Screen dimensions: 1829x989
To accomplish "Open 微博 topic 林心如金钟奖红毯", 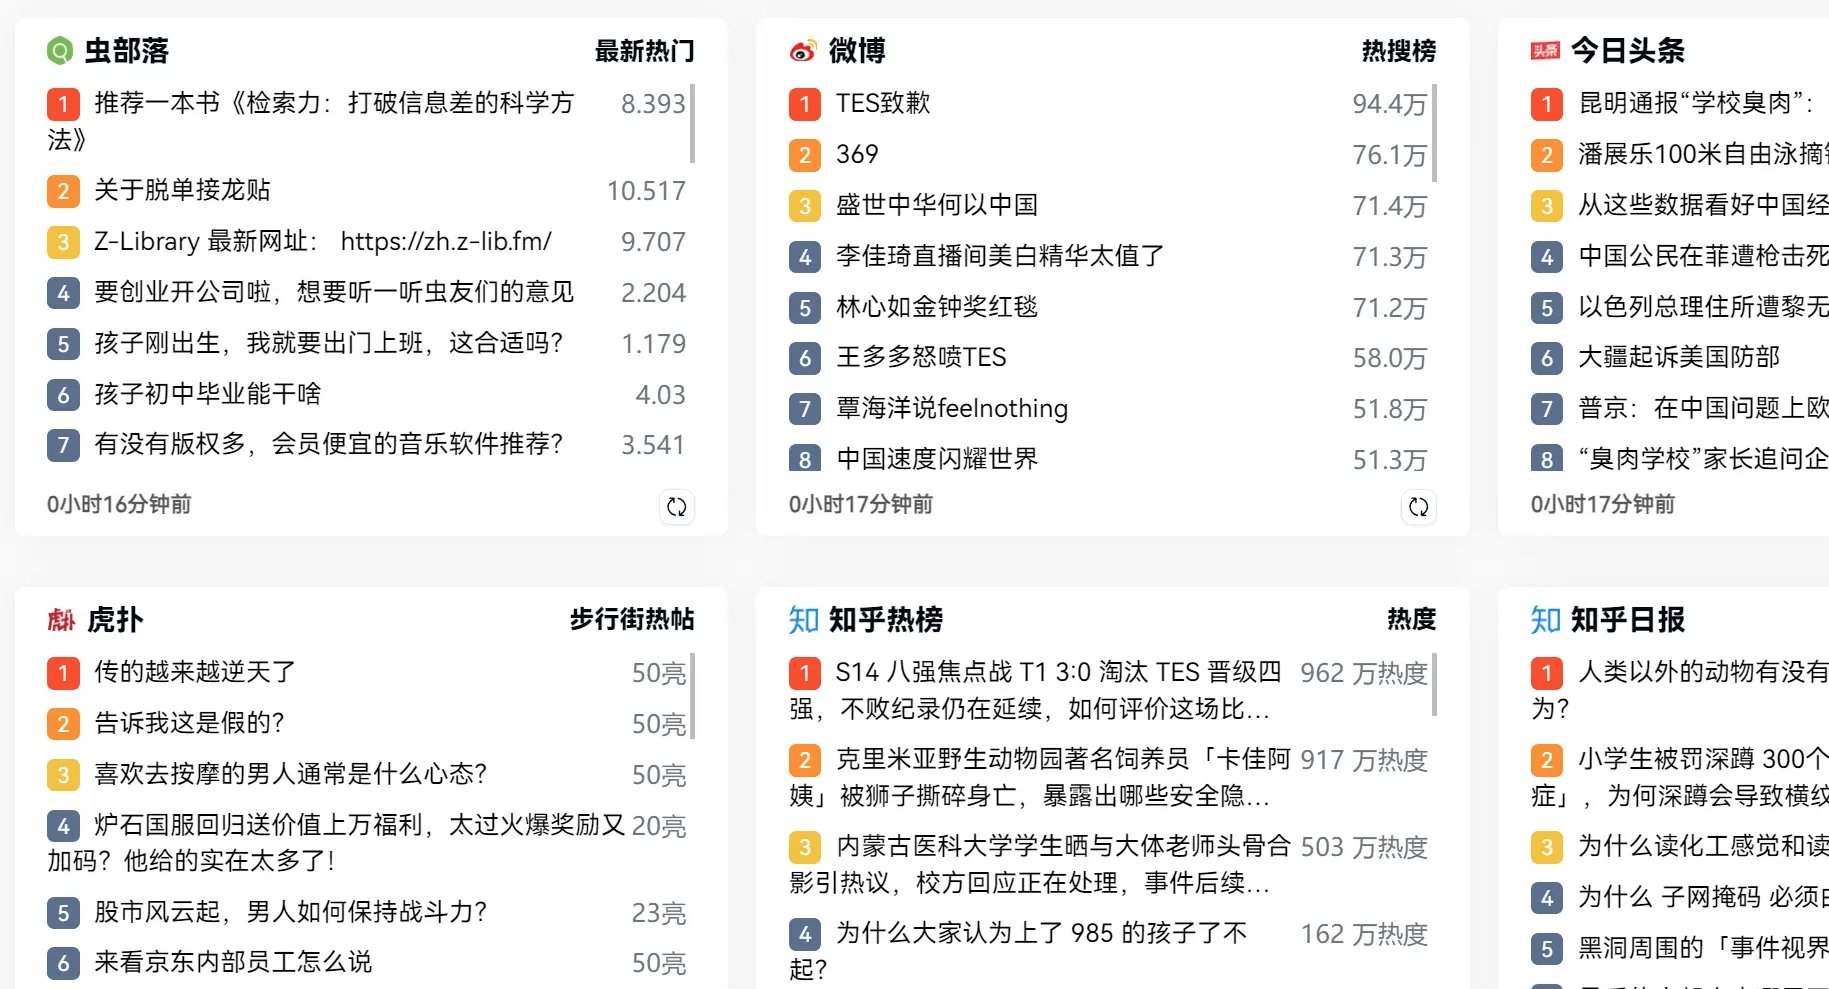I will tap(937, 306).
